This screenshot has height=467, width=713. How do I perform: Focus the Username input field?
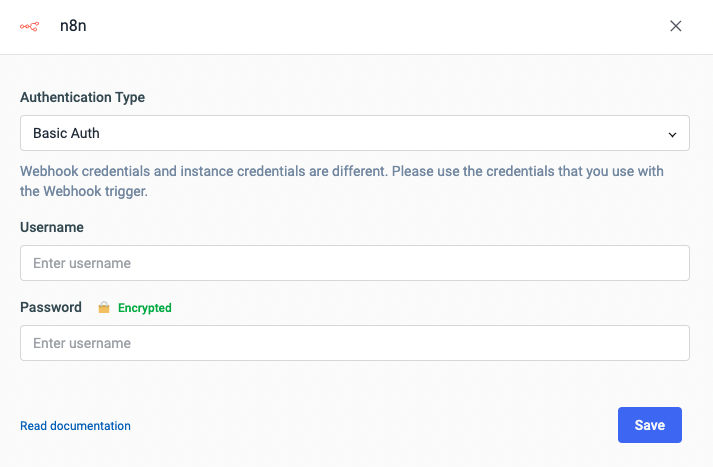coord(354,263)
